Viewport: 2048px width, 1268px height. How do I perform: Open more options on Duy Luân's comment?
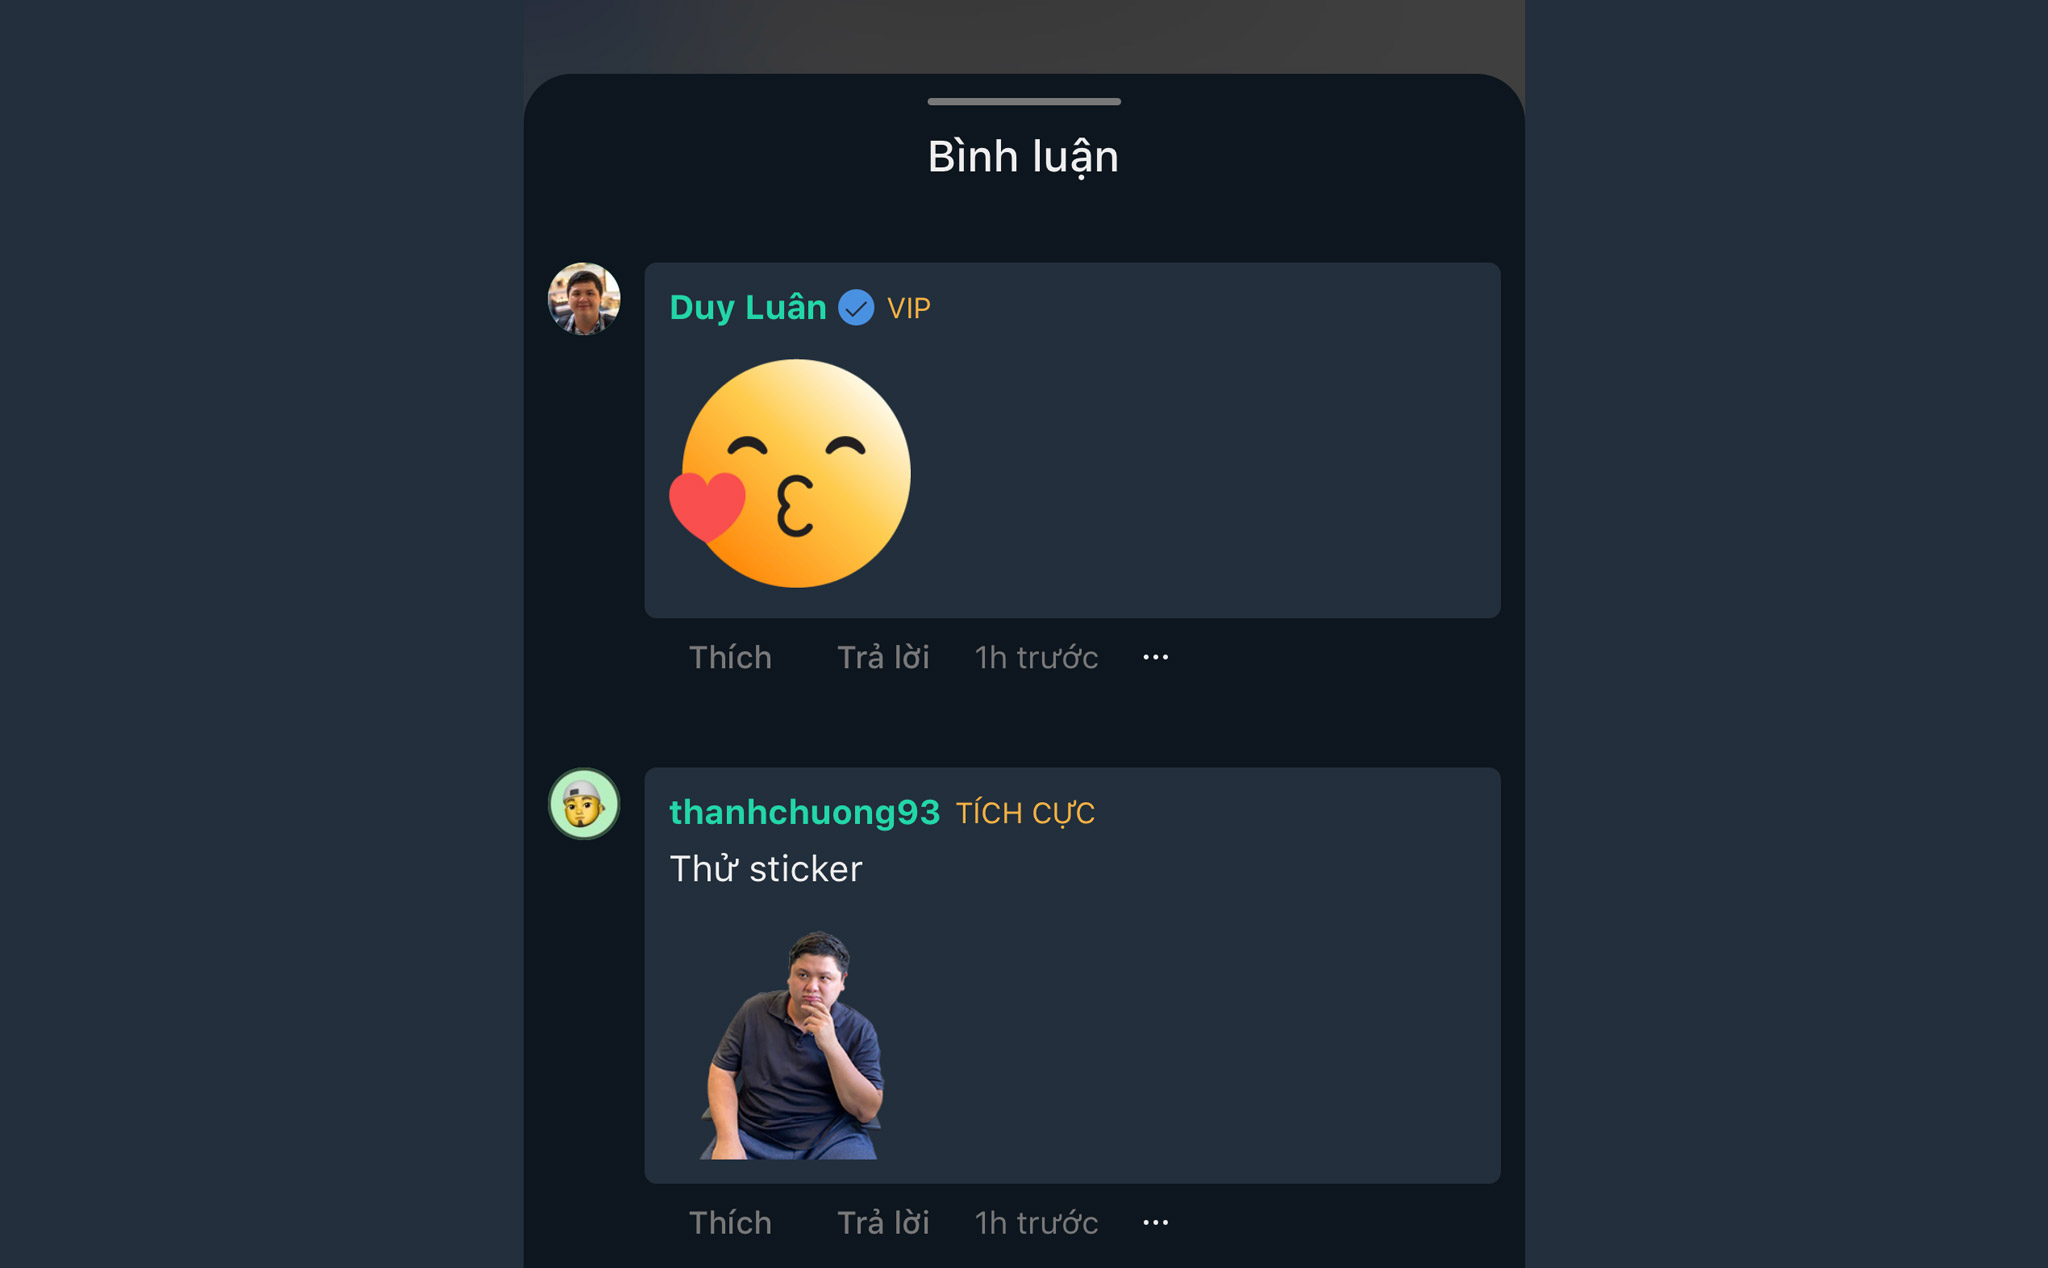(x=1155, y=657)
